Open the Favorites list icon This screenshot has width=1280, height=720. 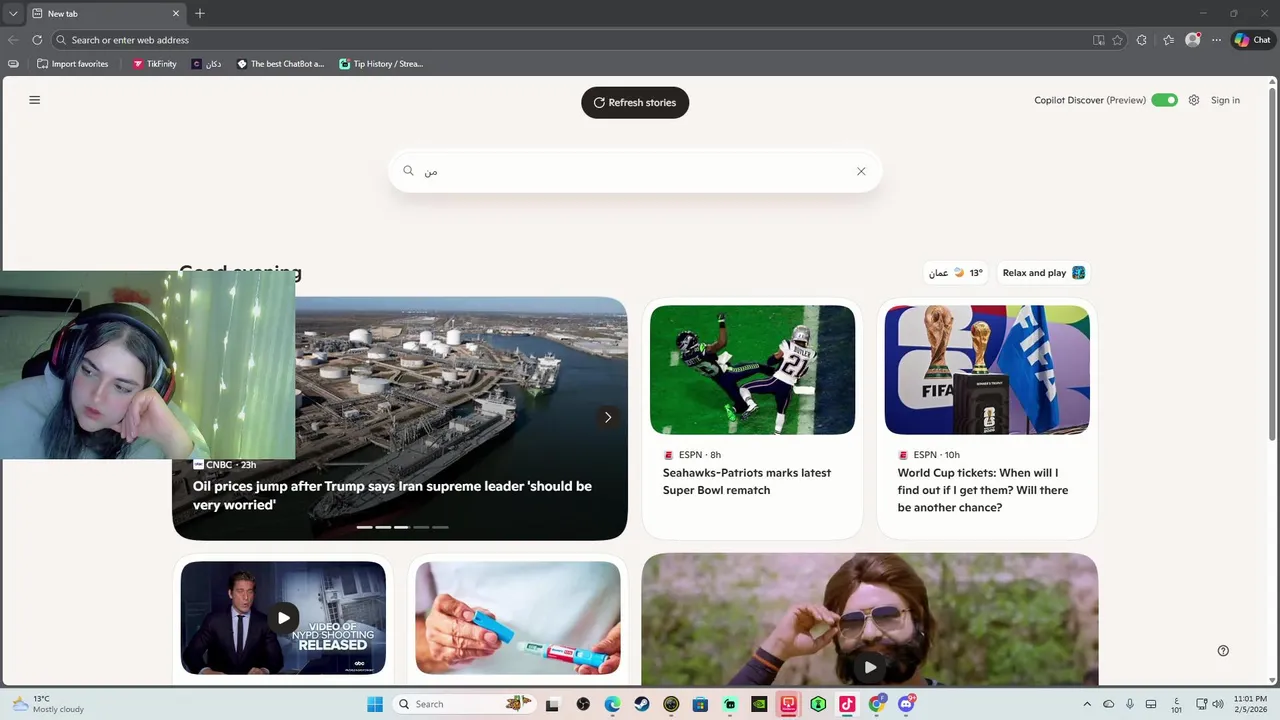pos(1168,40)
